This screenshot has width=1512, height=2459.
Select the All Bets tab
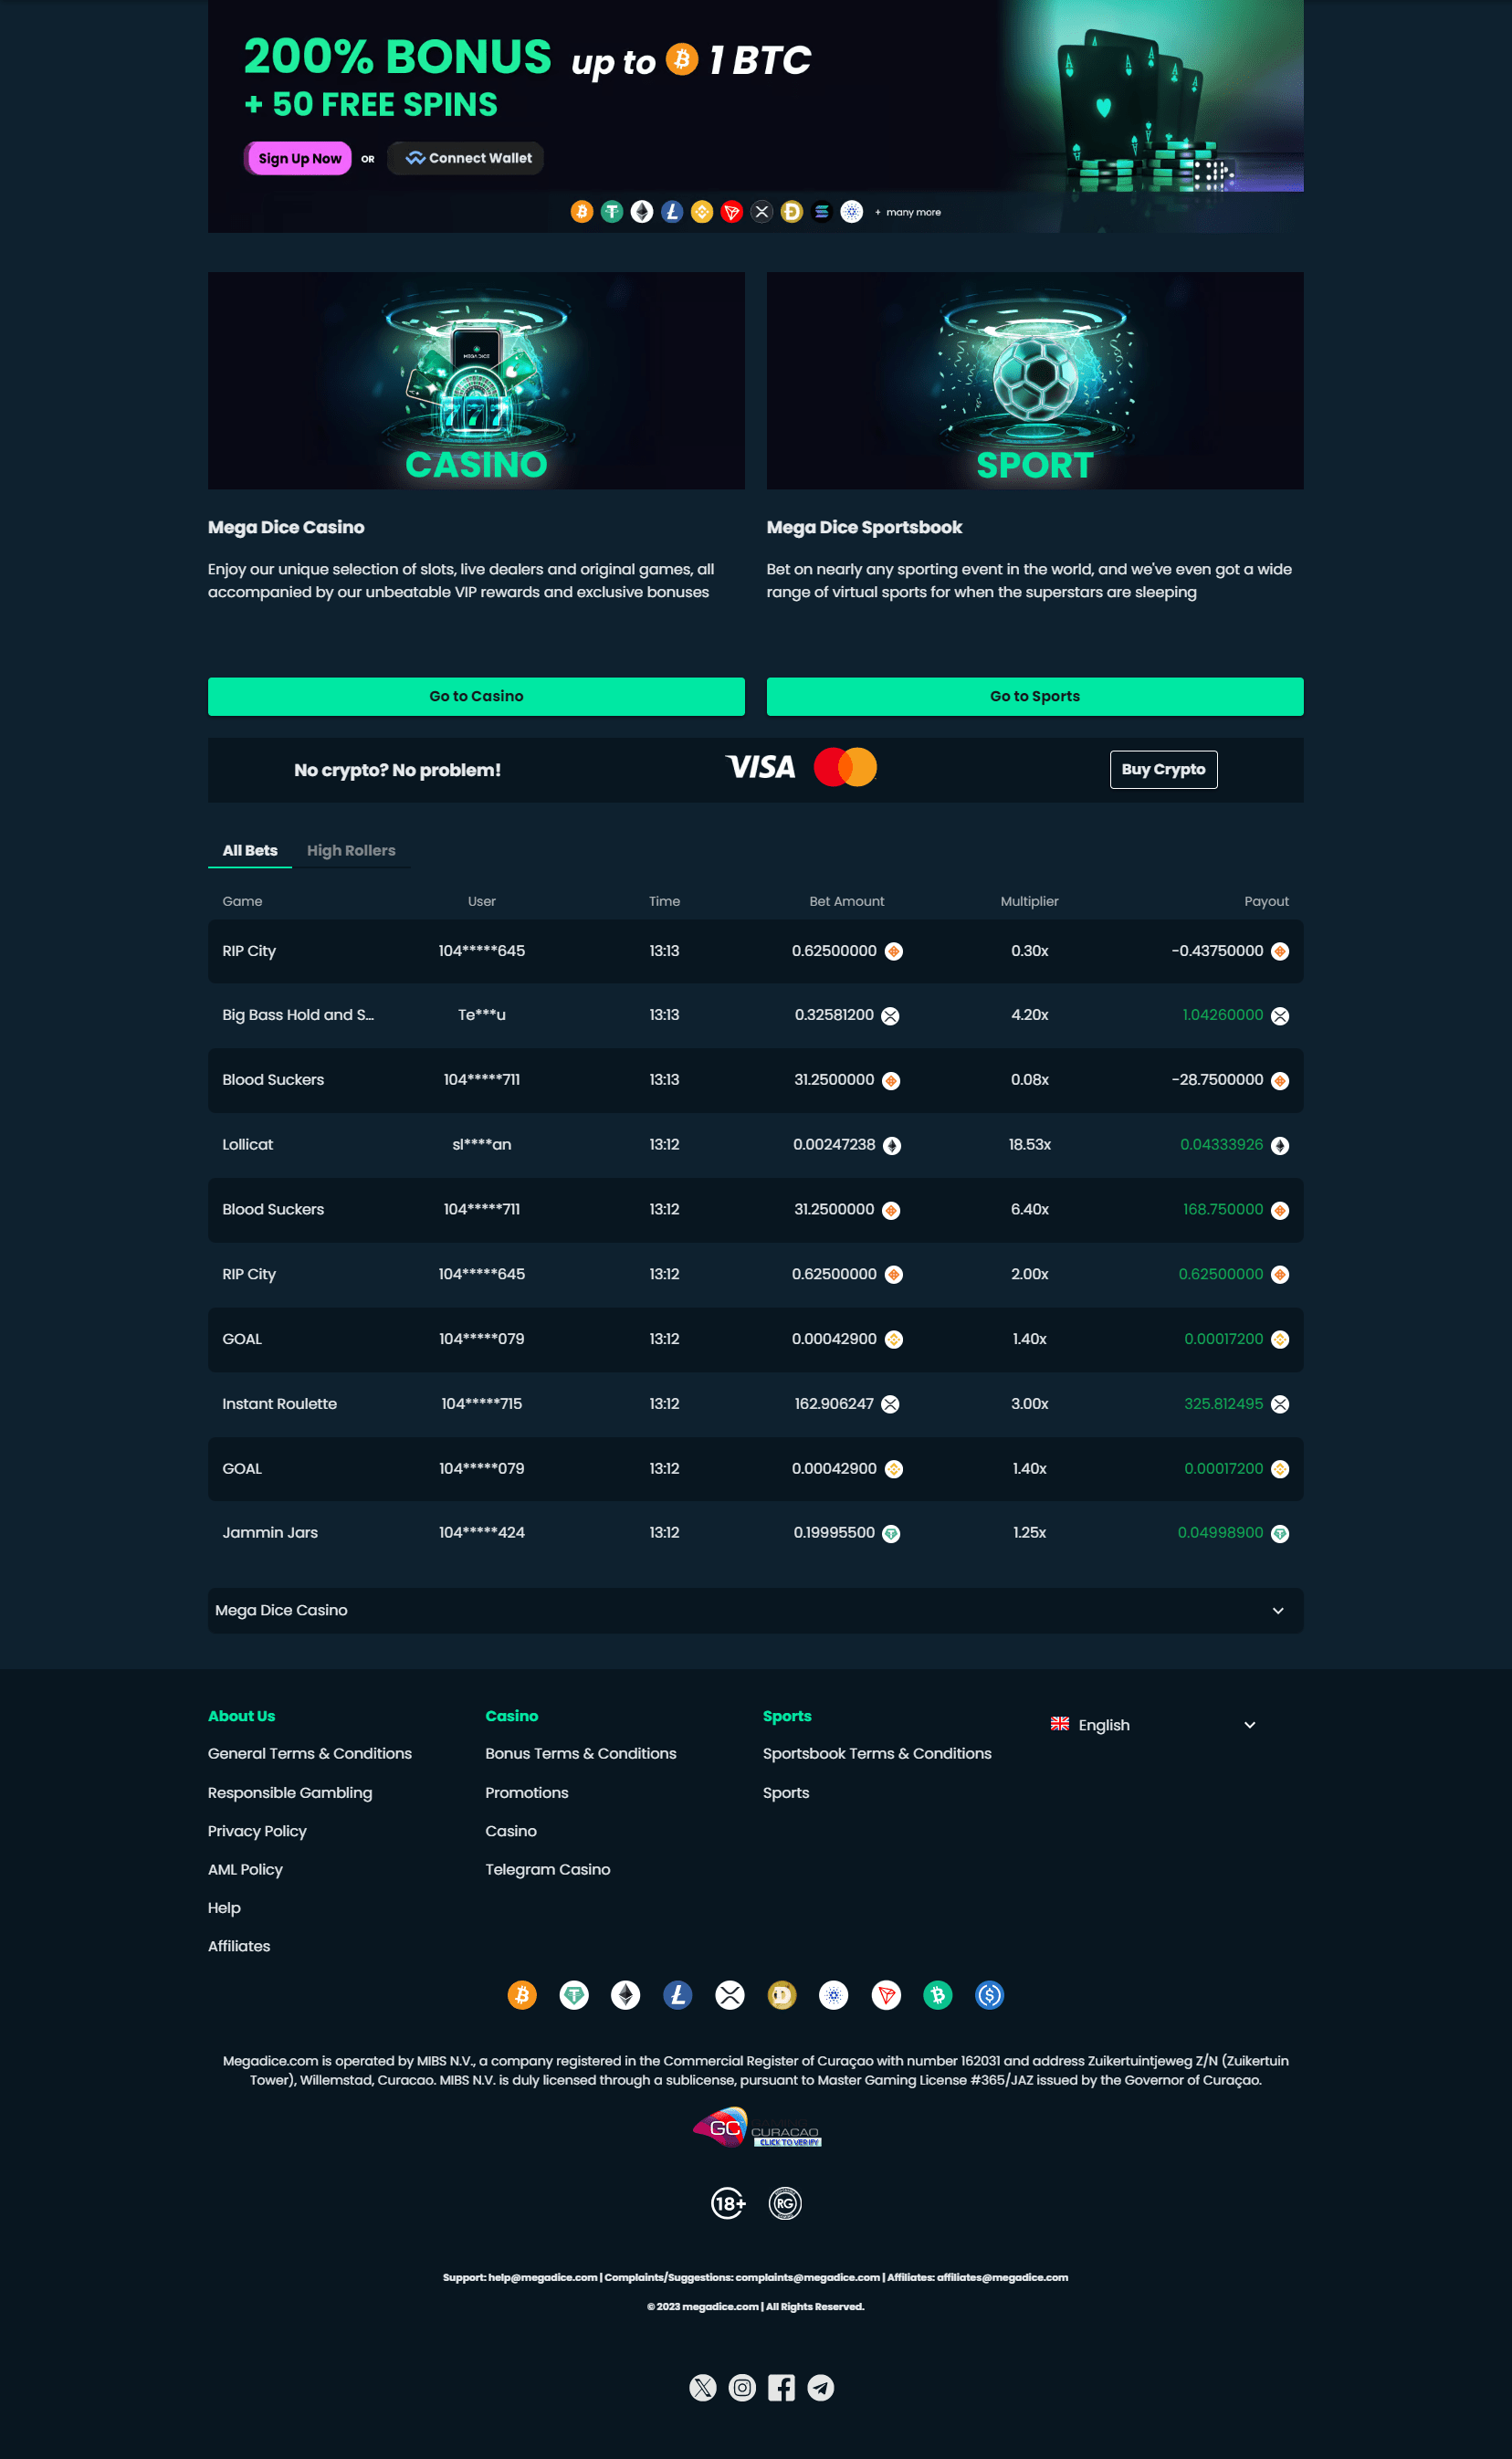[250, 850]
